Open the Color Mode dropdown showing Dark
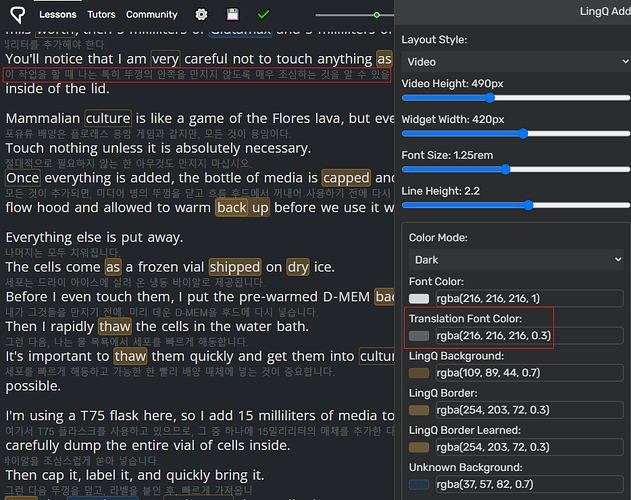 click(516, 260)
